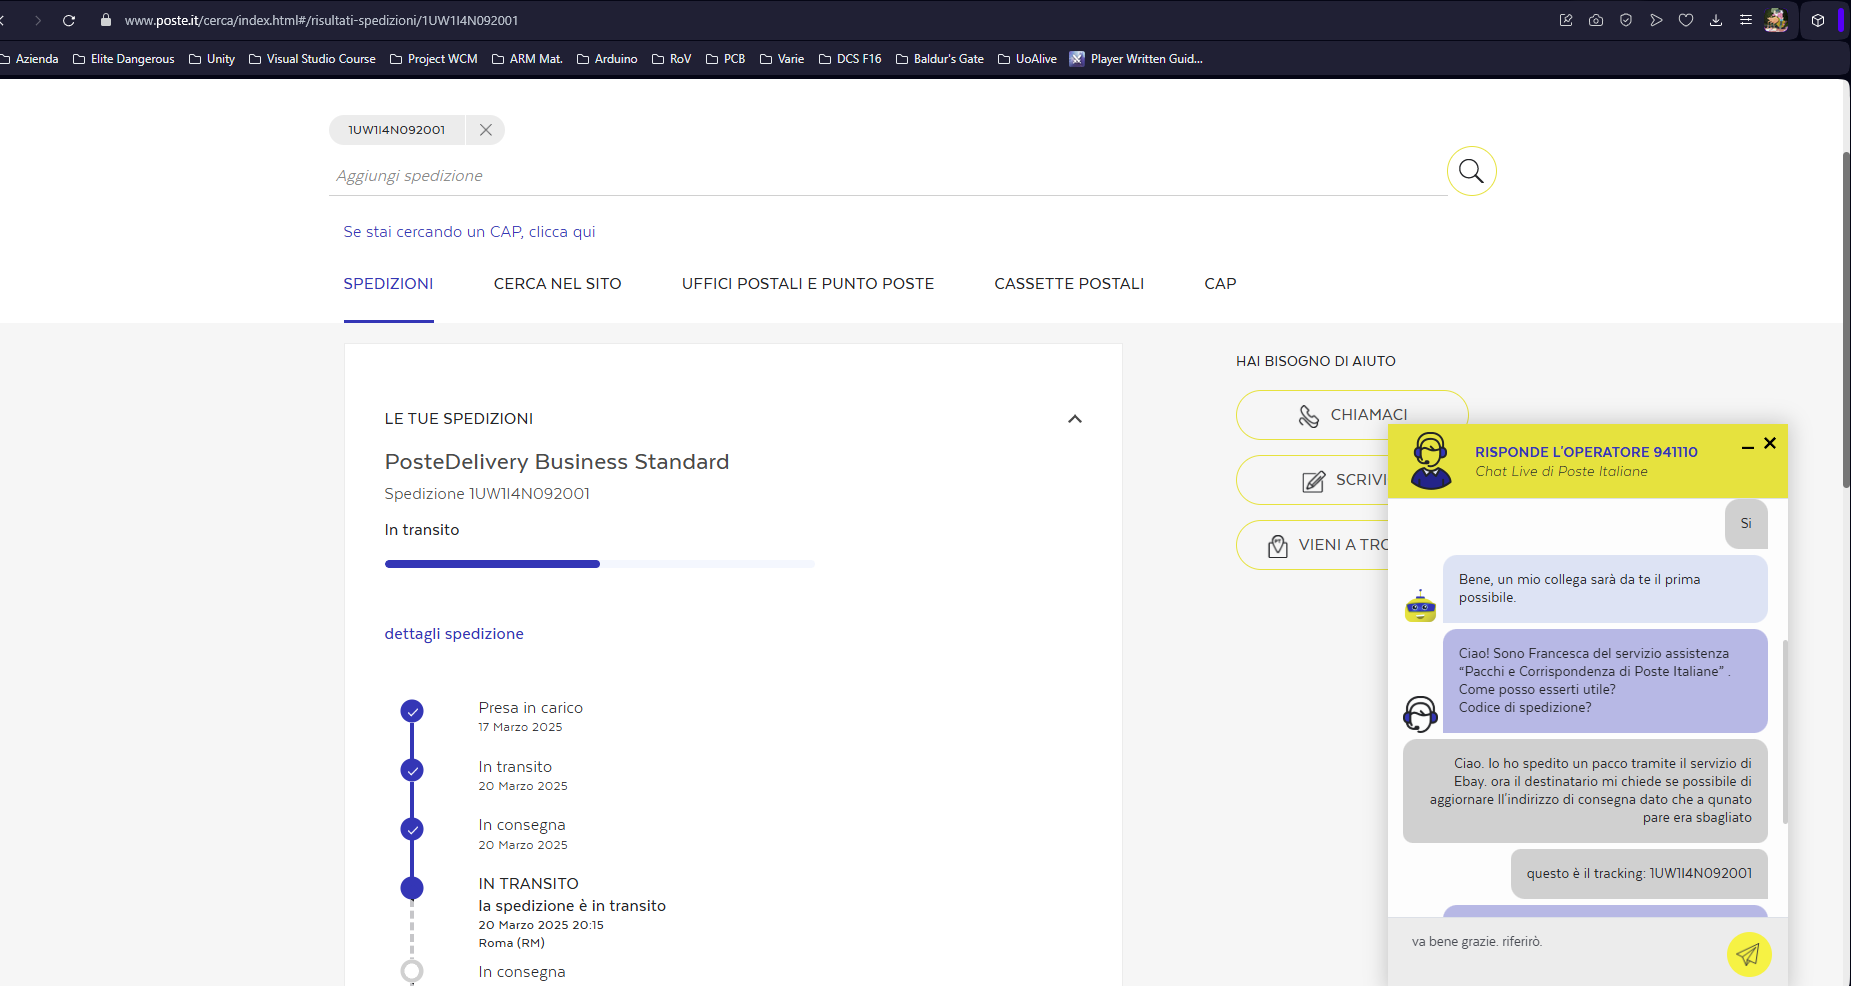Viewport: 1851px width, 986px height.
Task: Open the SPEDIZIONI tab
Action: pos(388,284)
